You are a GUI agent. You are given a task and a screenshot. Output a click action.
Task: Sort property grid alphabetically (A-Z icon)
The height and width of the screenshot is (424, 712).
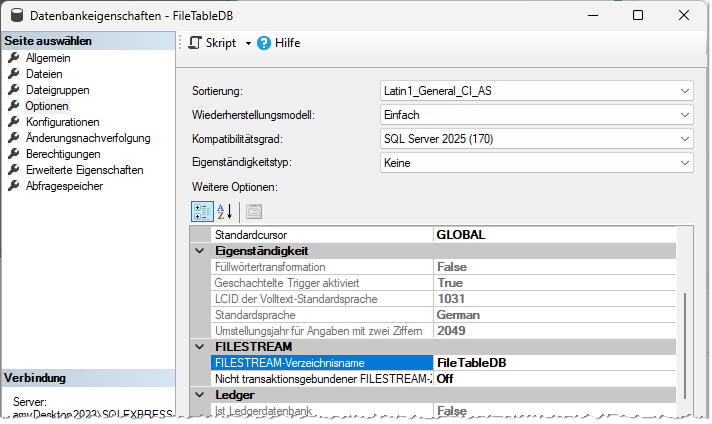click(225, 212)
